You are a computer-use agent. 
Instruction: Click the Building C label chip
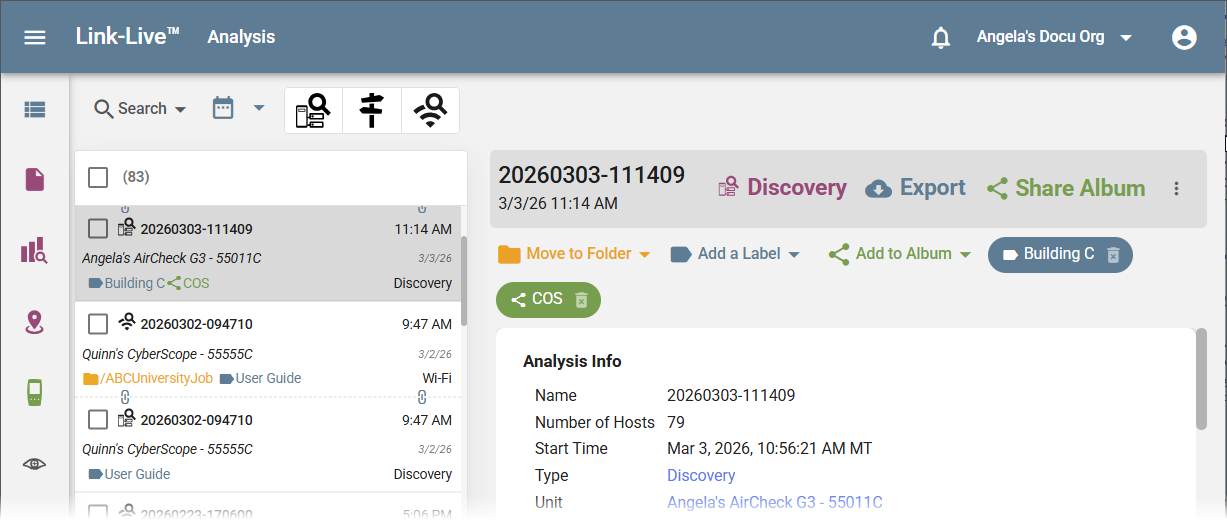(1060, 254)
